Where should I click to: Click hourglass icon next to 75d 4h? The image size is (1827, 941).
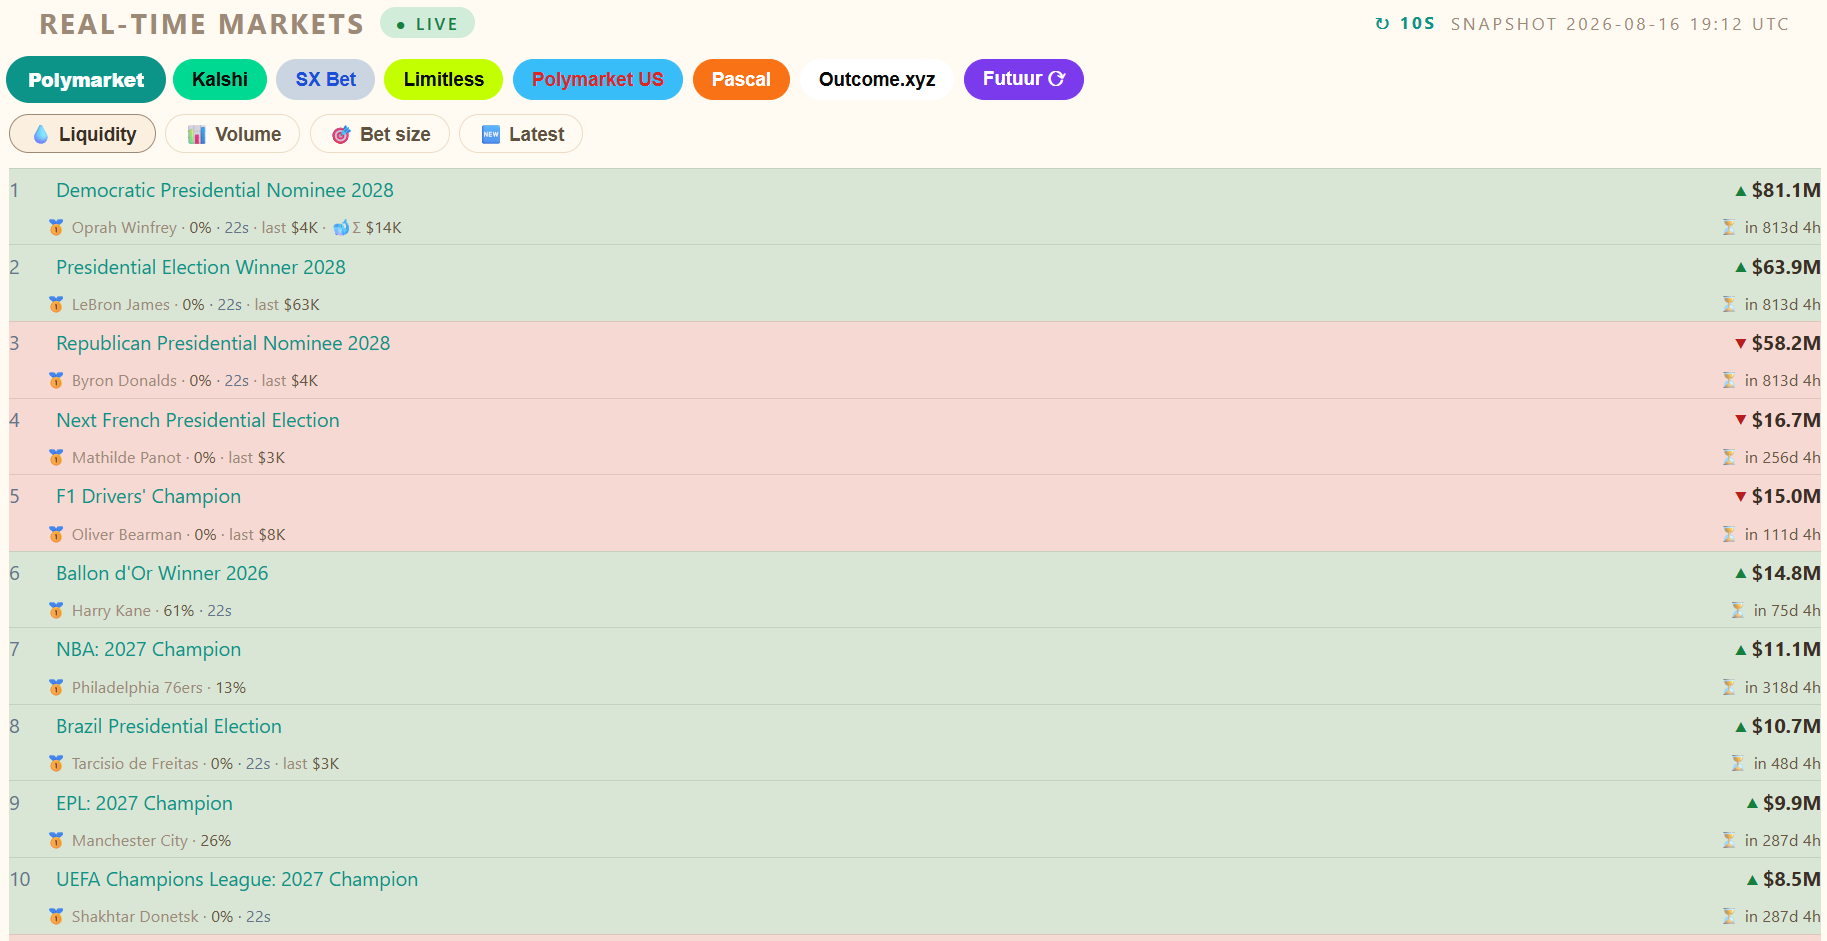(x=1738, y=610)
